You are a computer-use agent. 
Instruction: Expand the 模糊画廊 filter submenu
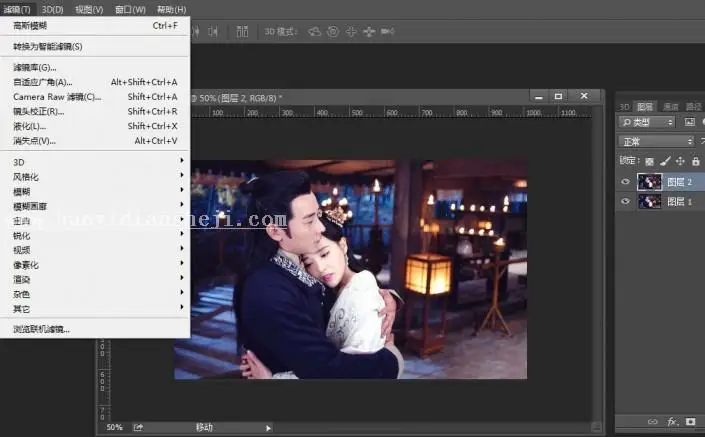95,206
